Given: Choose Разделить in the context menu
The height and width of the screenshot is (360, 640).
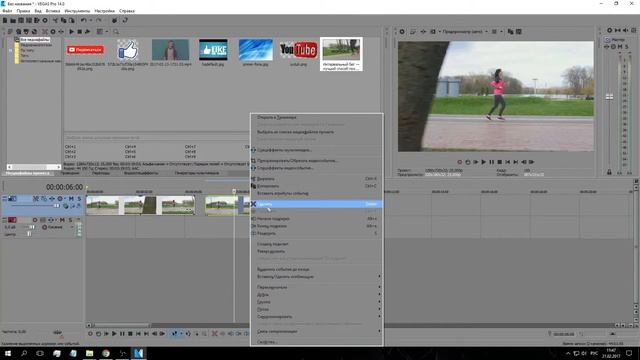Looking at the screenshot, I should [317, 233].
